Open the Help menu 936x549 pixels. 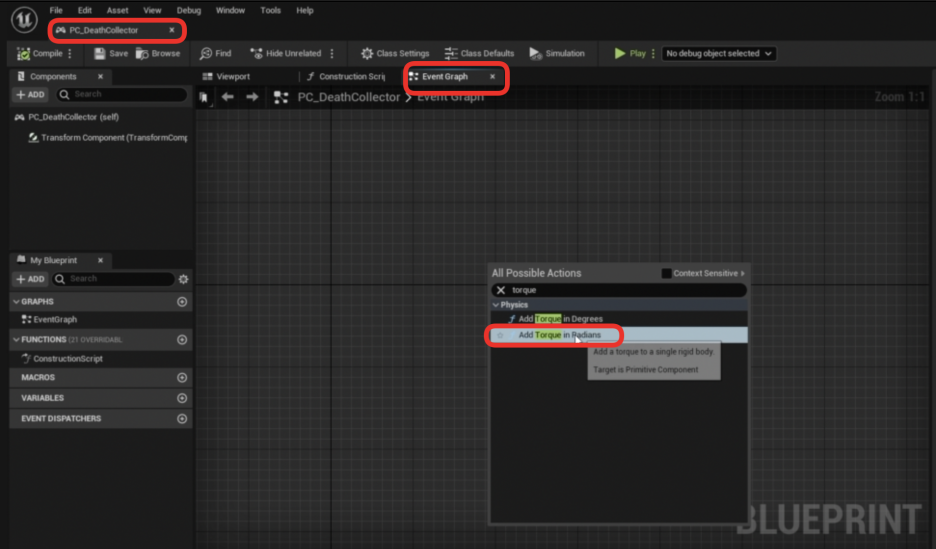305,10
